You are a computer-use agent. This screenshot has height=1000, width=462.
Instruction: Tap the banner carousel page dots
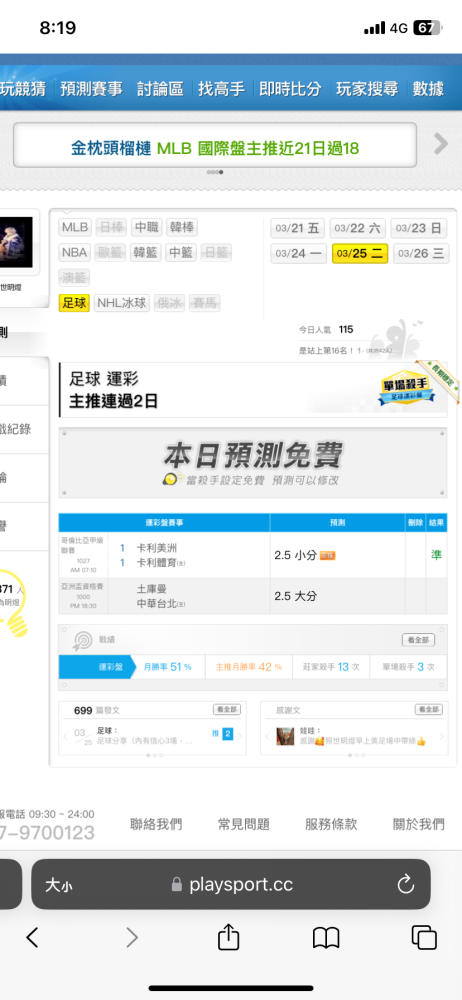215,172
